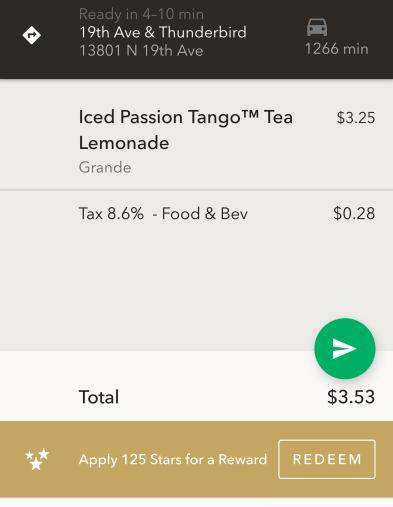The height and width of the screenshot is (507, 393).
Task: Tap the Total label
Action: point(99,397)
